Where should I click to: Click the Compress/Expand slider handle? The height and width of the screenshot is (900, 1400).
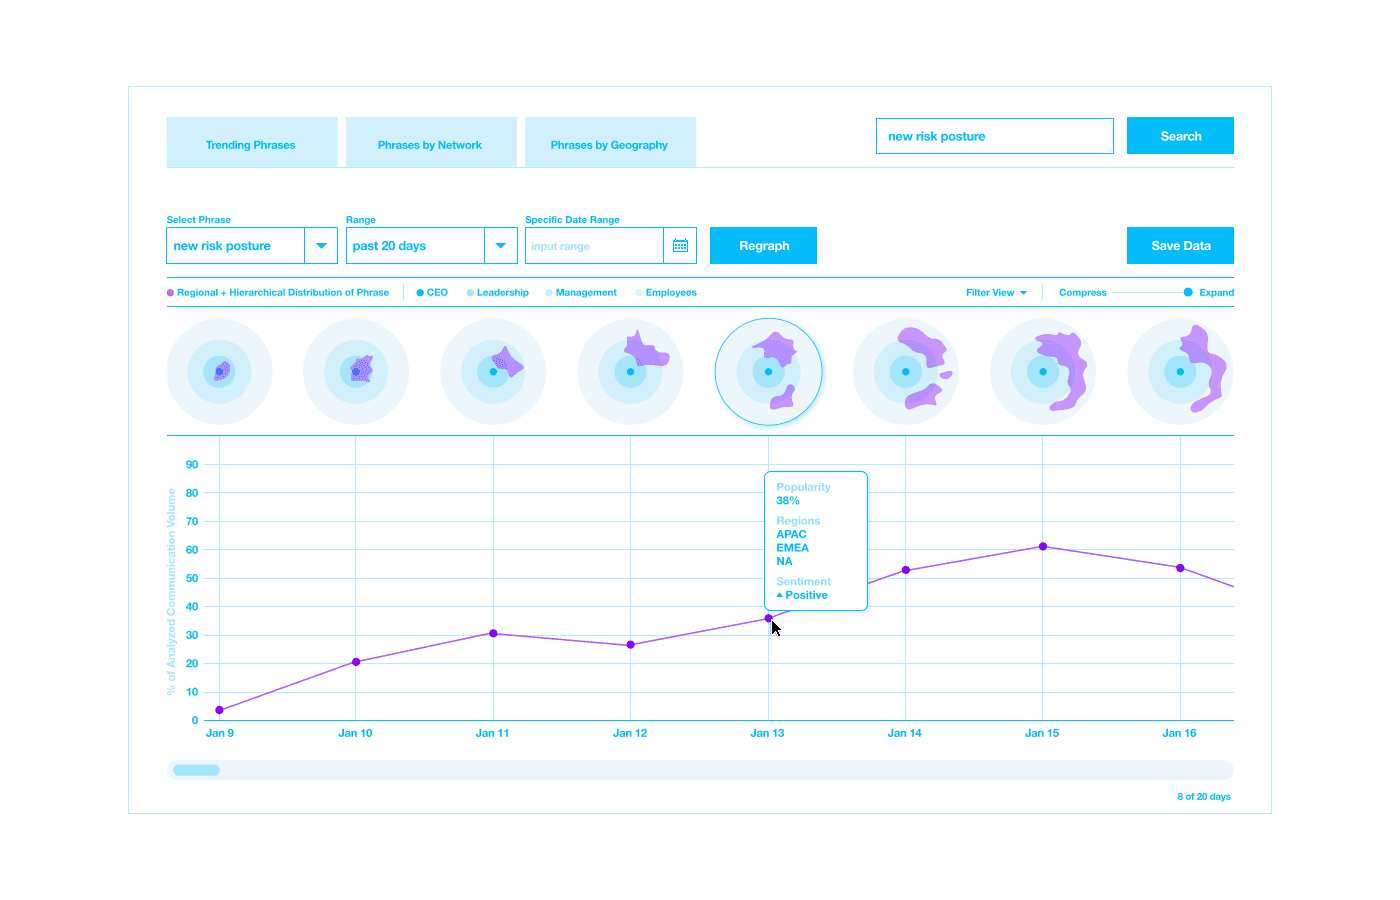[1188, 292]
